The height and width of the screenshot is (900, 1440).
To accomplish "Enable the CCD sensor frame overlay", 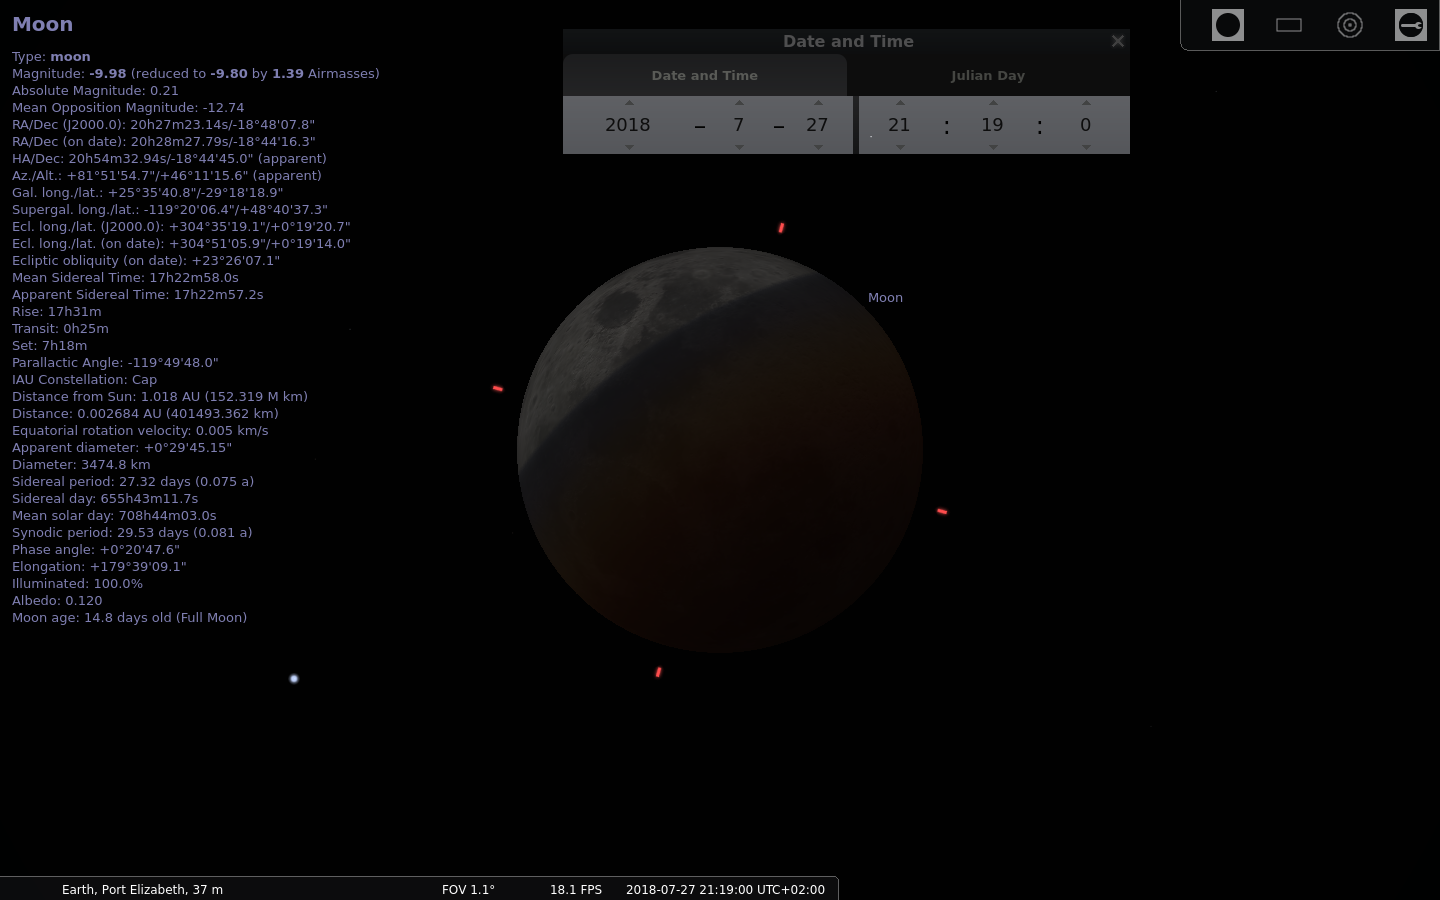I will [1288, 25].
